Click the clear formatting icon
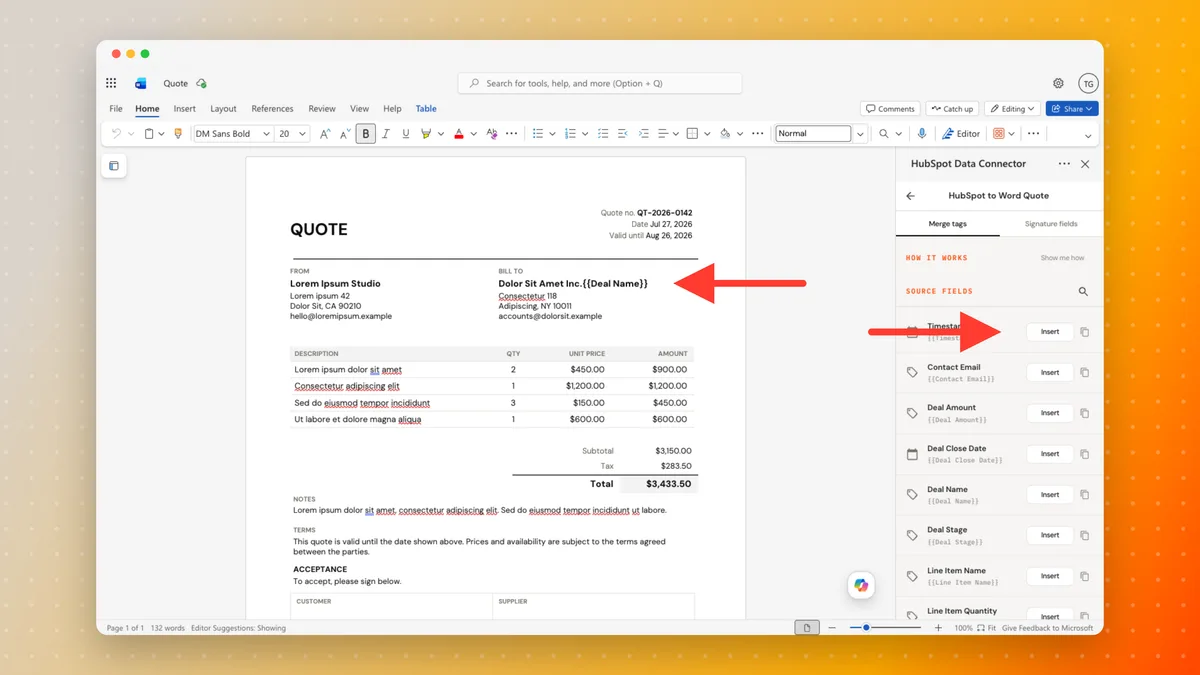The image size is (1200, 675). click(x=491, y=133)
